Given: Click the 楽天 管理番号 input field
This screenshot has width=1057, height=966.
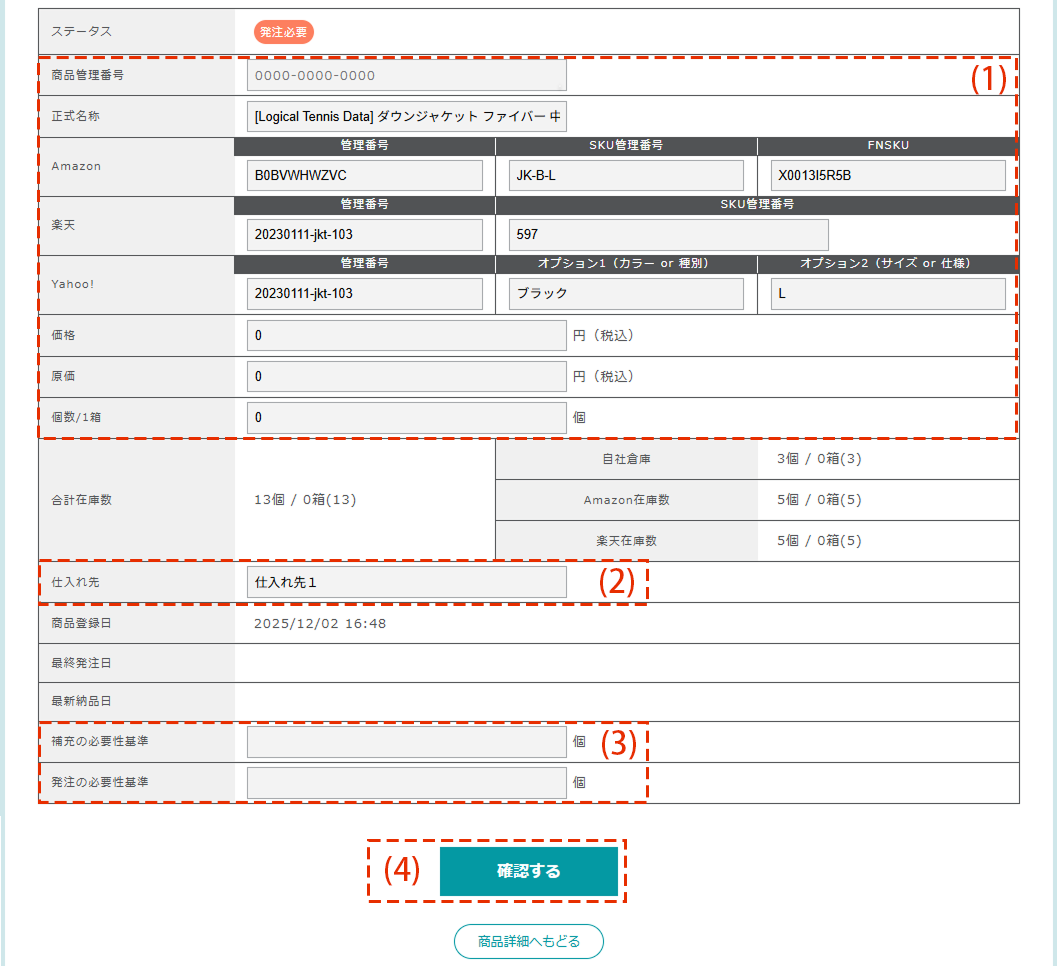Looking at the screenshot, I should pyautogui.click(x=364, y=234).
